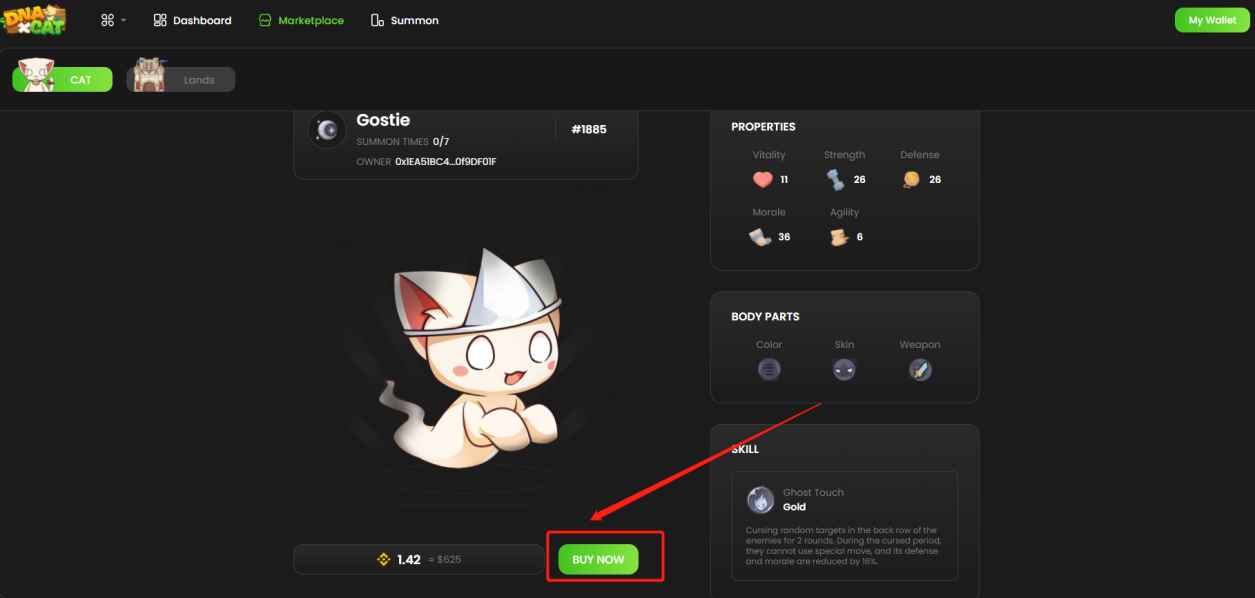Click the SUMMON TIMES 0/7 text
Viewport: 1255px width, 598px height.
tap(403, 142)
